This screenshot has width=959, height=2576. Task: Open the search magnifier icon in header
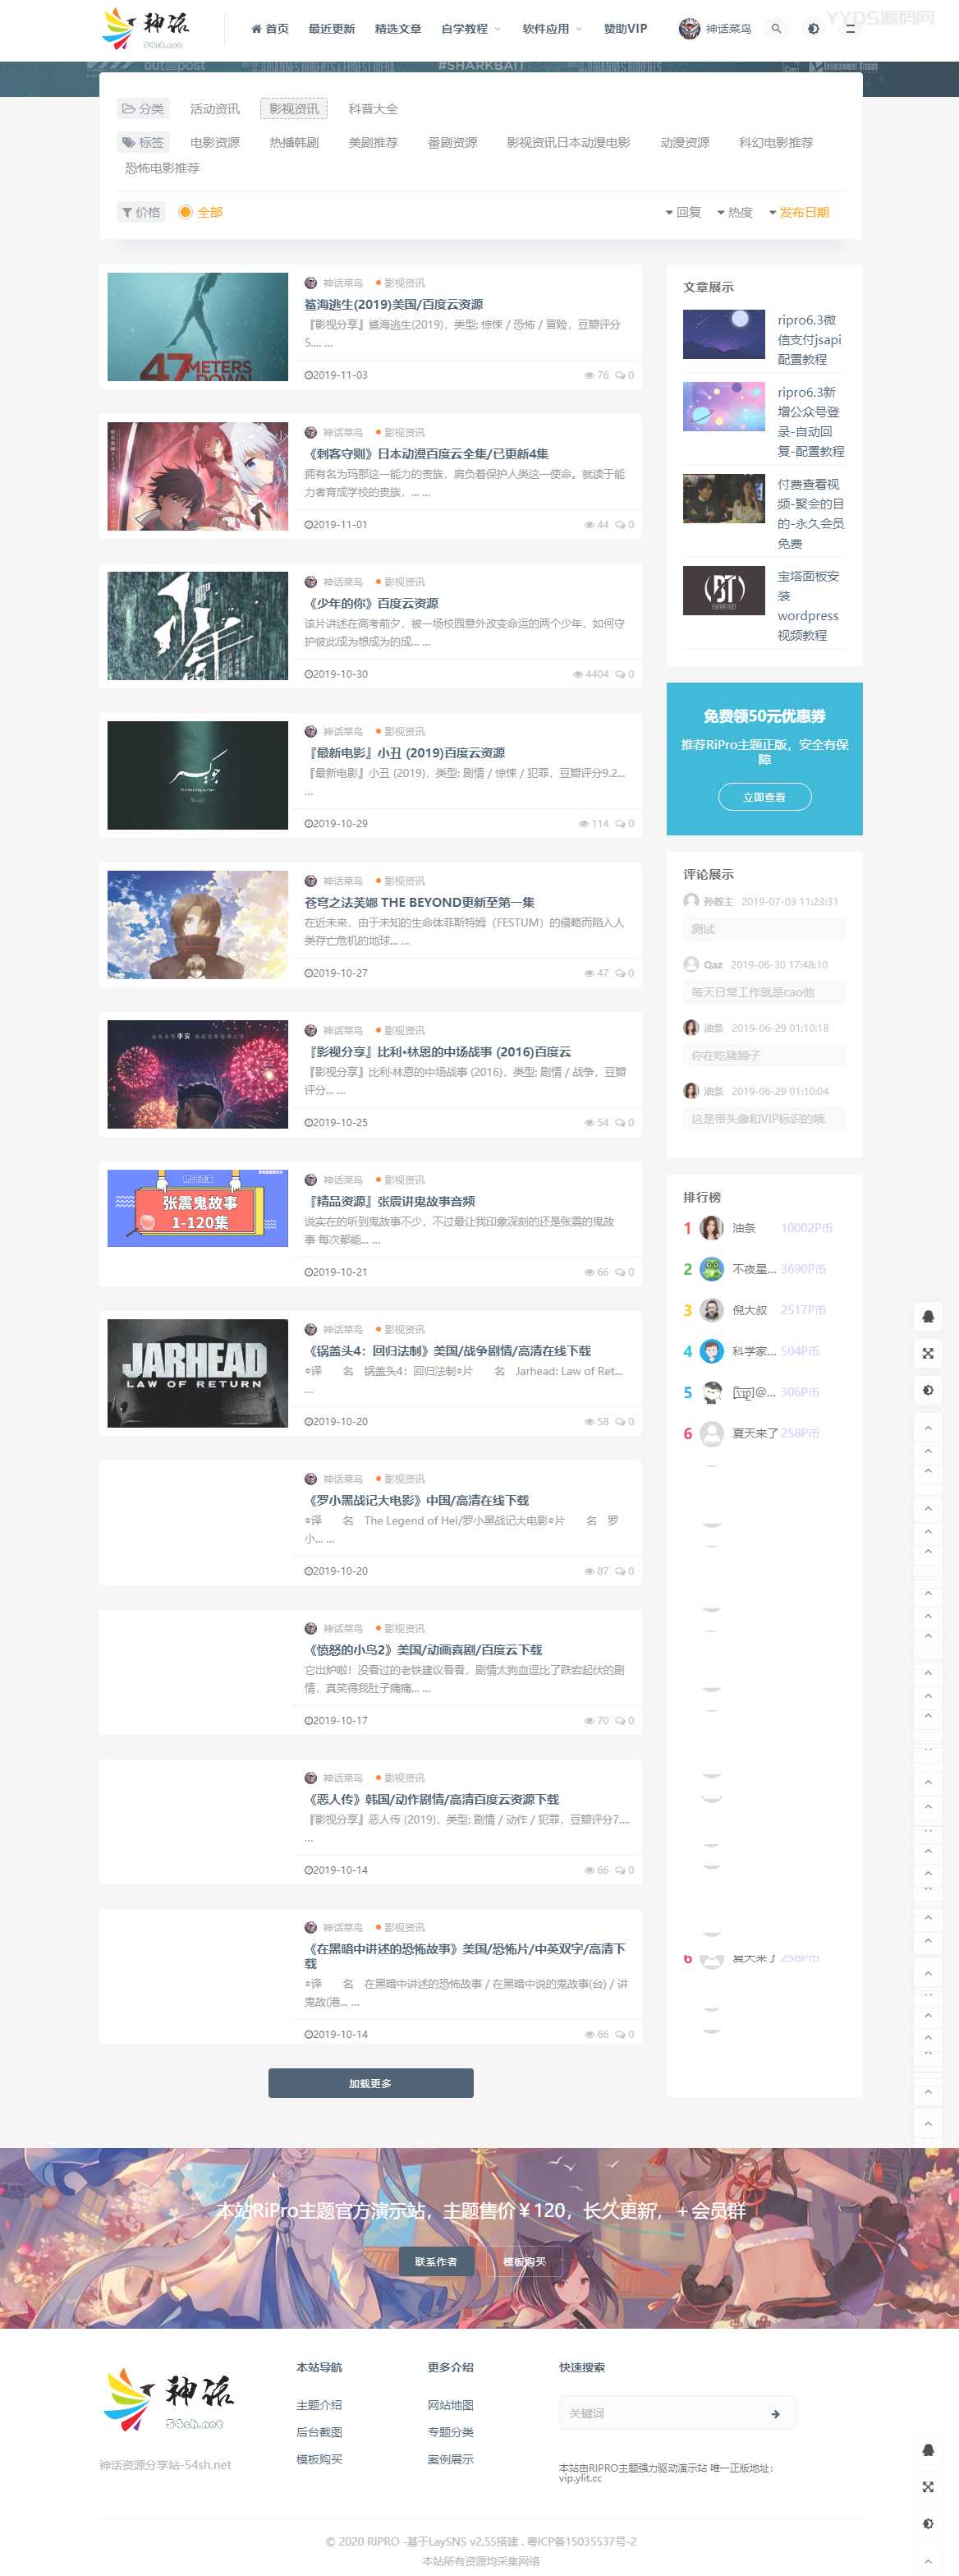pyautogui.click(x=776, y=29)
